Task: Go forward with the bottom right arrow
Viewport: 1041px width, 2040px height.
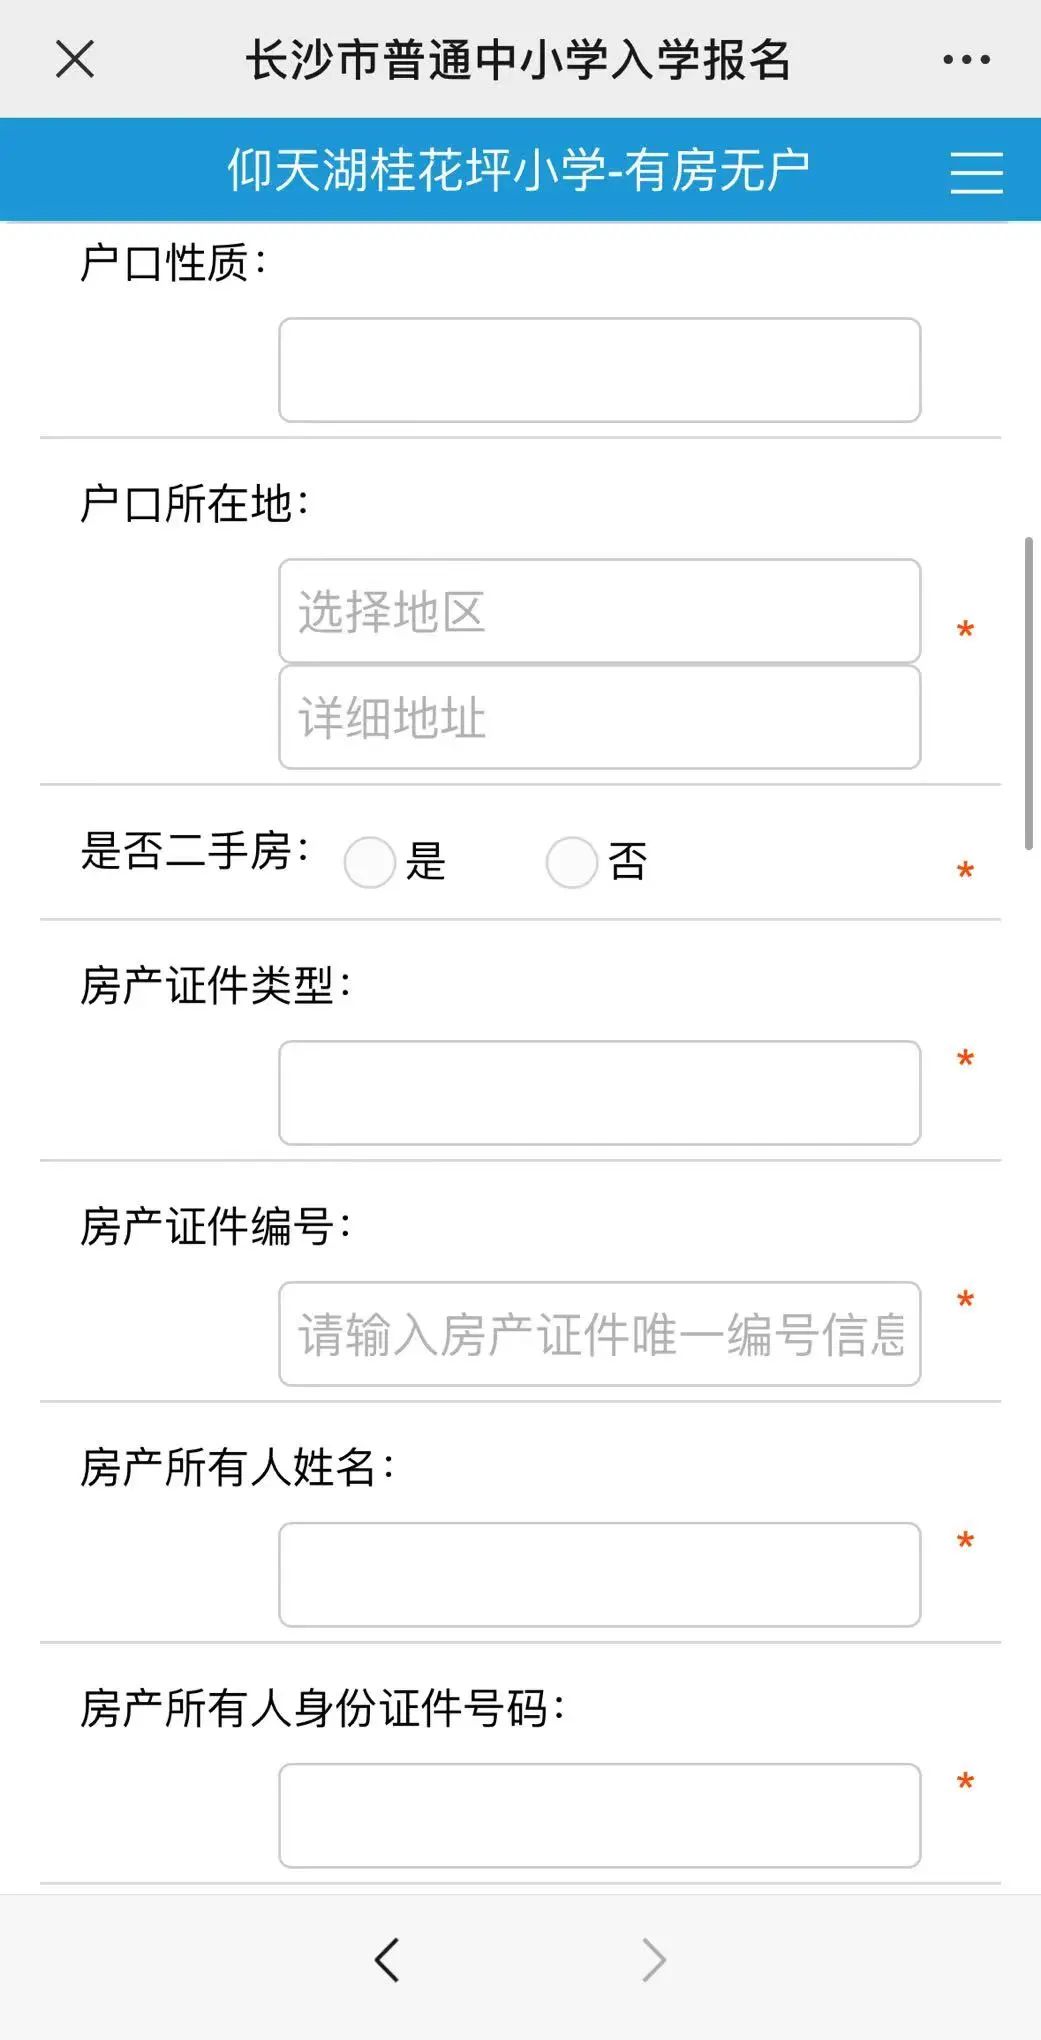Action: pyautogui.click(x=653, y=1959)
